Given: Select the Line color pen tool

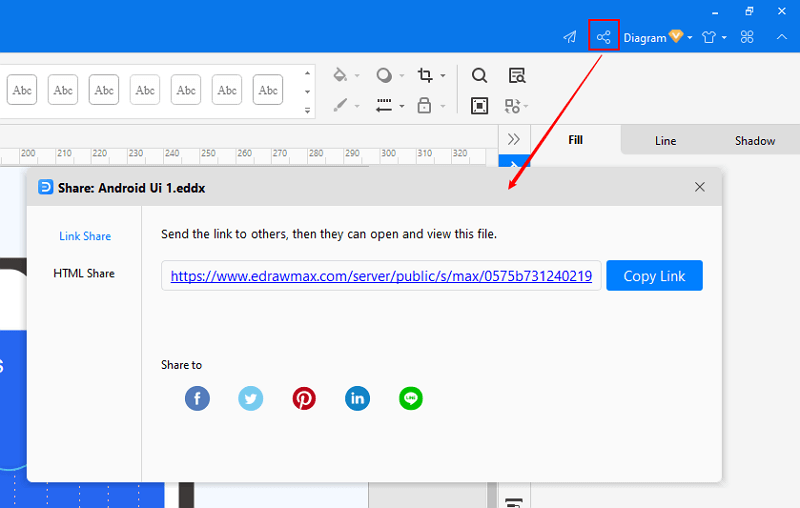Looking at the screenshot, I should tap(340, 105).
